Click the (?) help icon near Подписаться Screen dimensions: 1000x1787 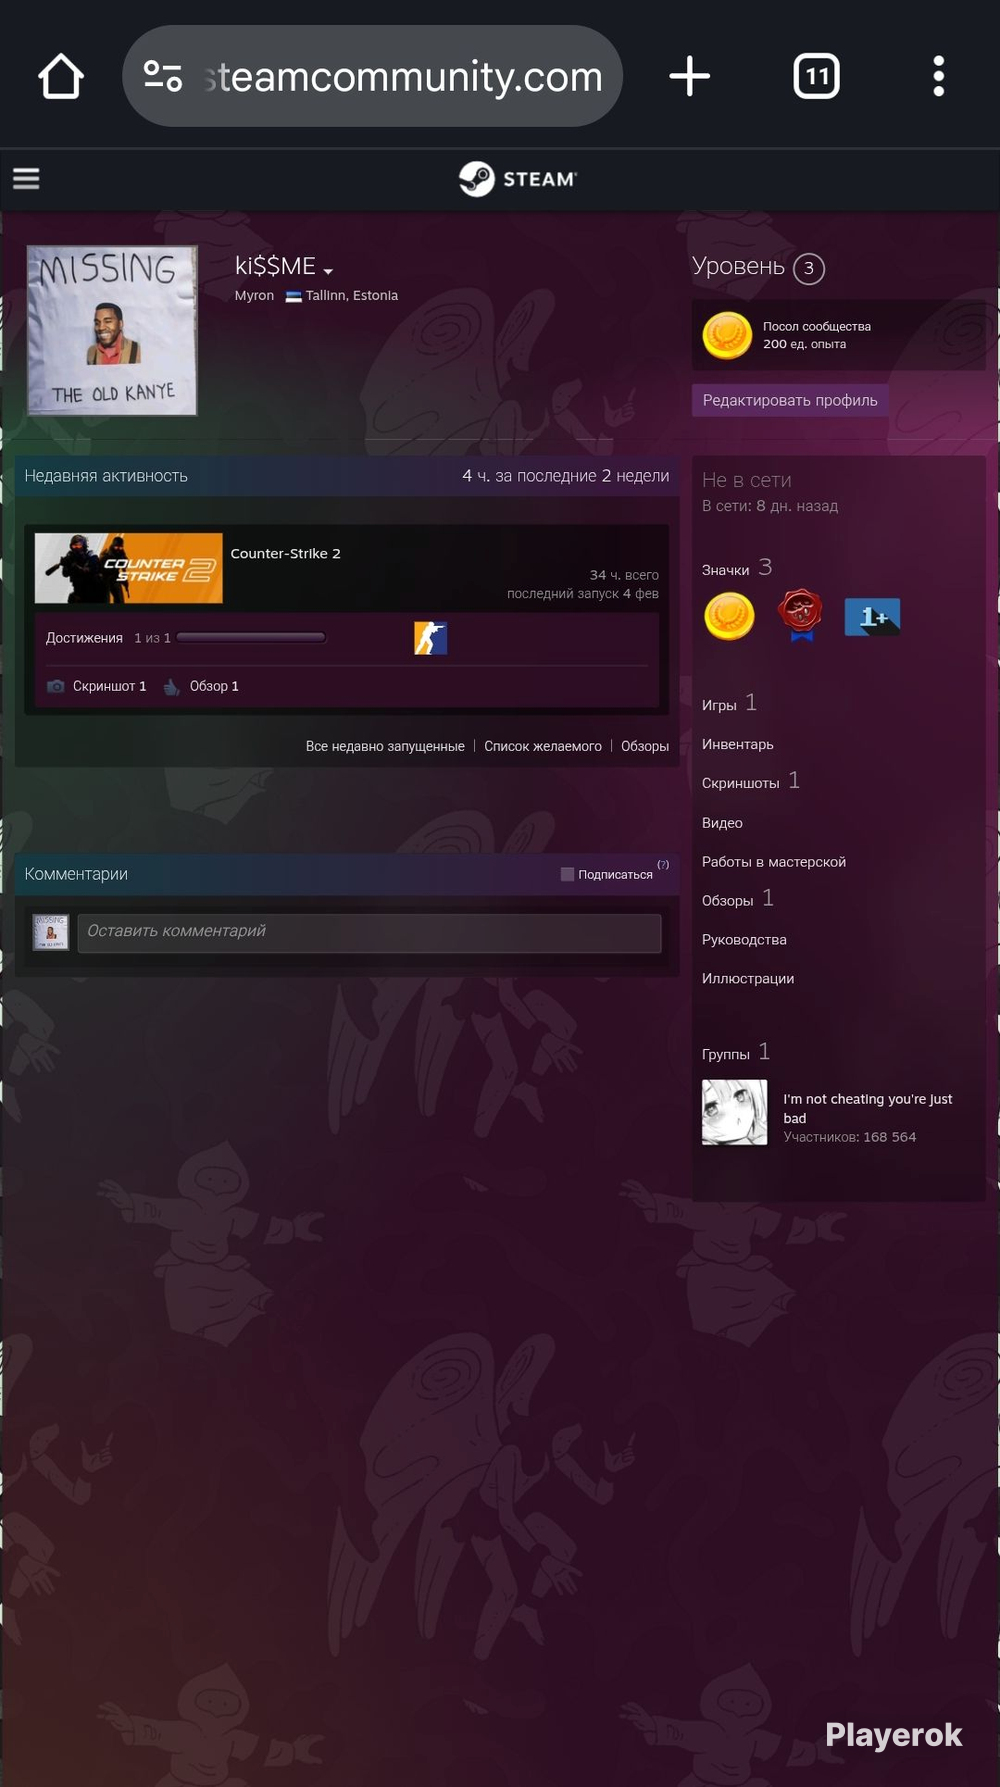point(663,864)
